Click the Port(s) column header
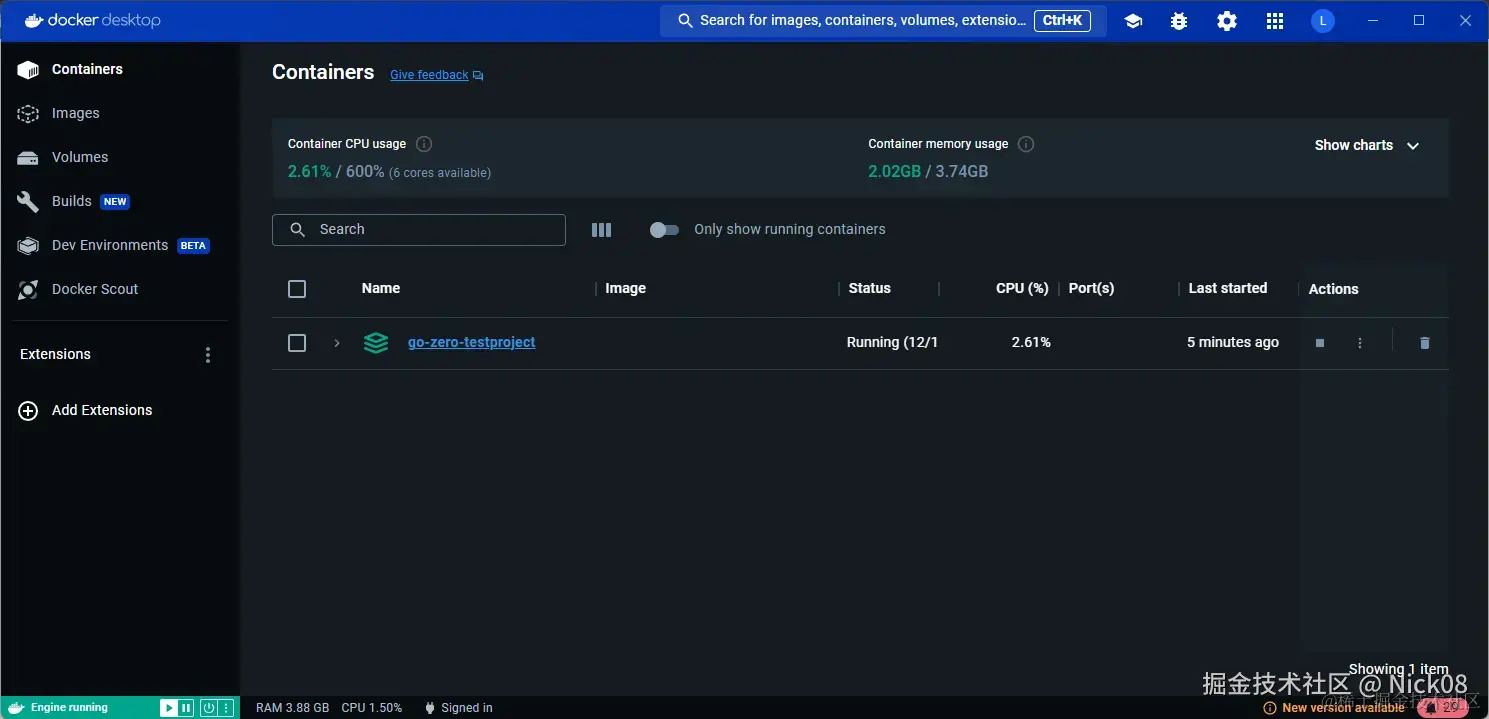Image resolution: width=1489 pixels, height=719 pixels. (x=1091, y=288)
